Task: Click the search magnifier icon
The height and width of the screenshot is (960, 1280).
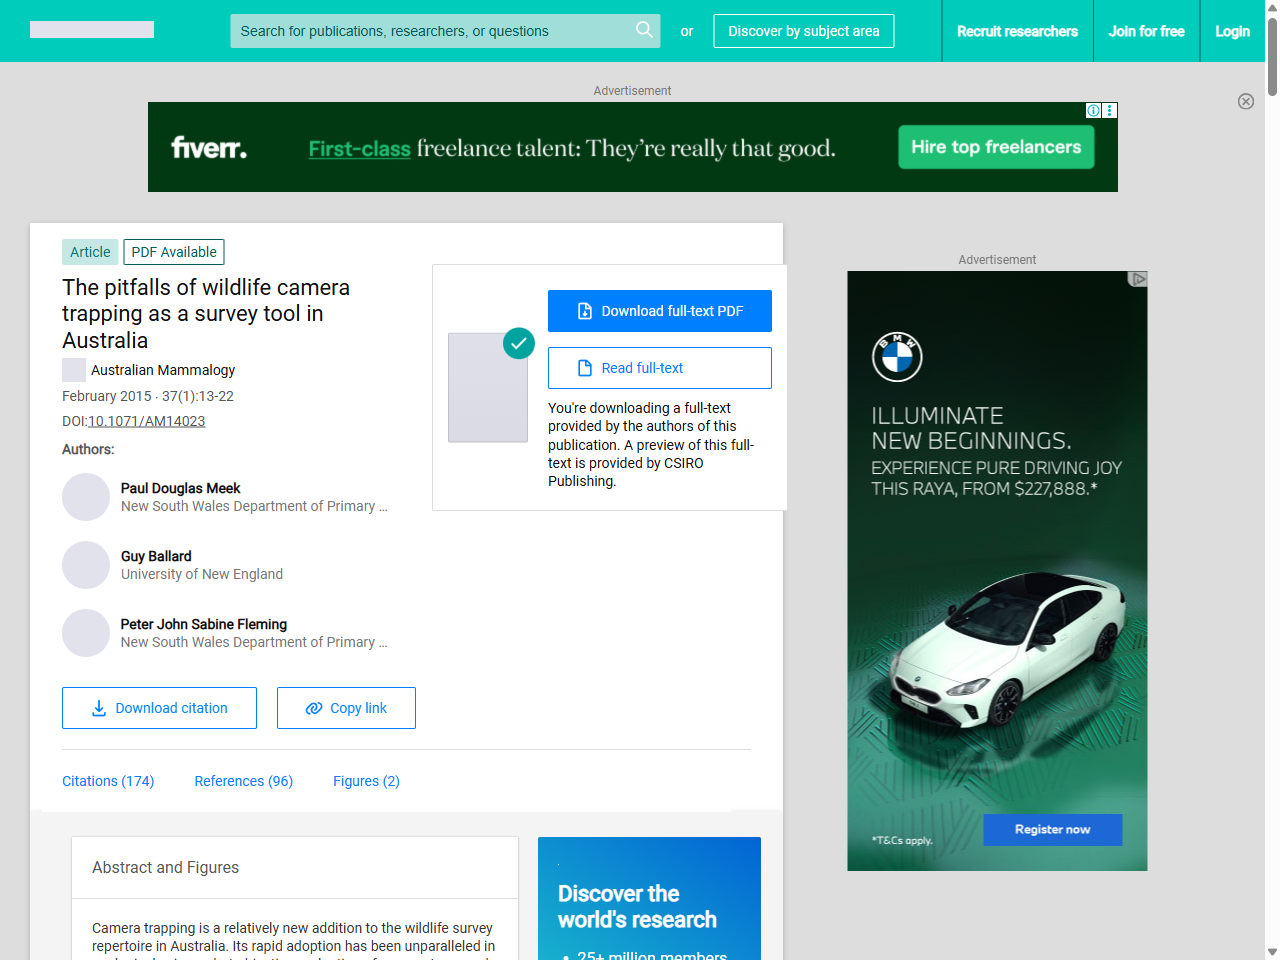Action: click(x=644, y=30)
